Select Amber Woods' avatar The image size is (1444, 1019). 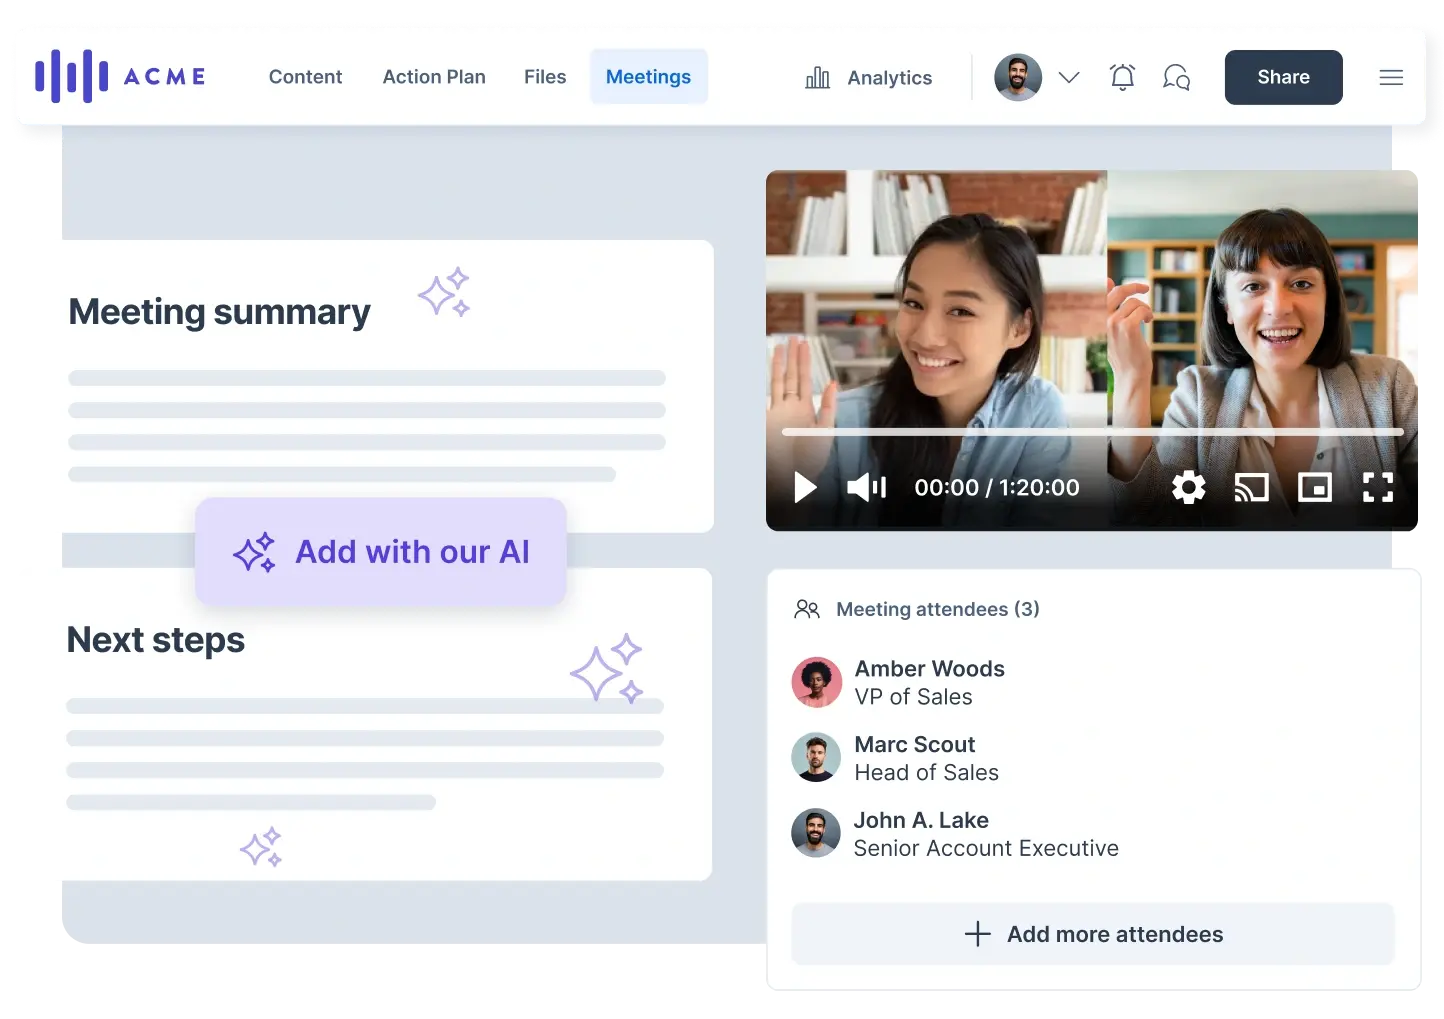816,682
